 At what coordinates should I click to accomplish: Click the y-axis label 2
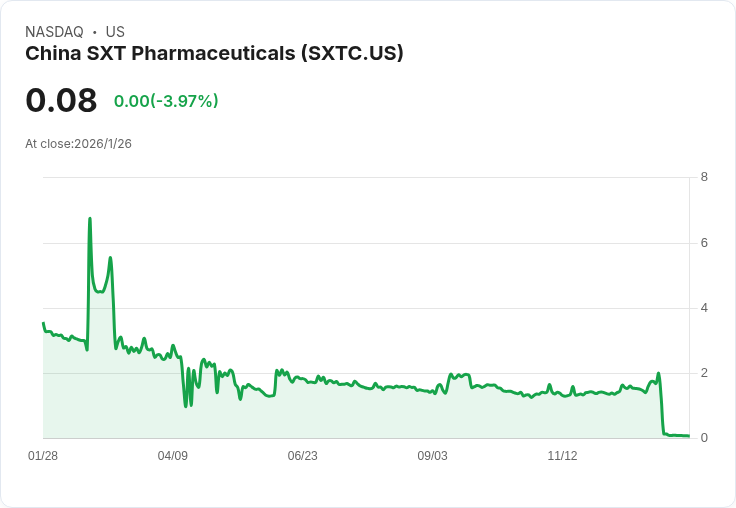704,373
